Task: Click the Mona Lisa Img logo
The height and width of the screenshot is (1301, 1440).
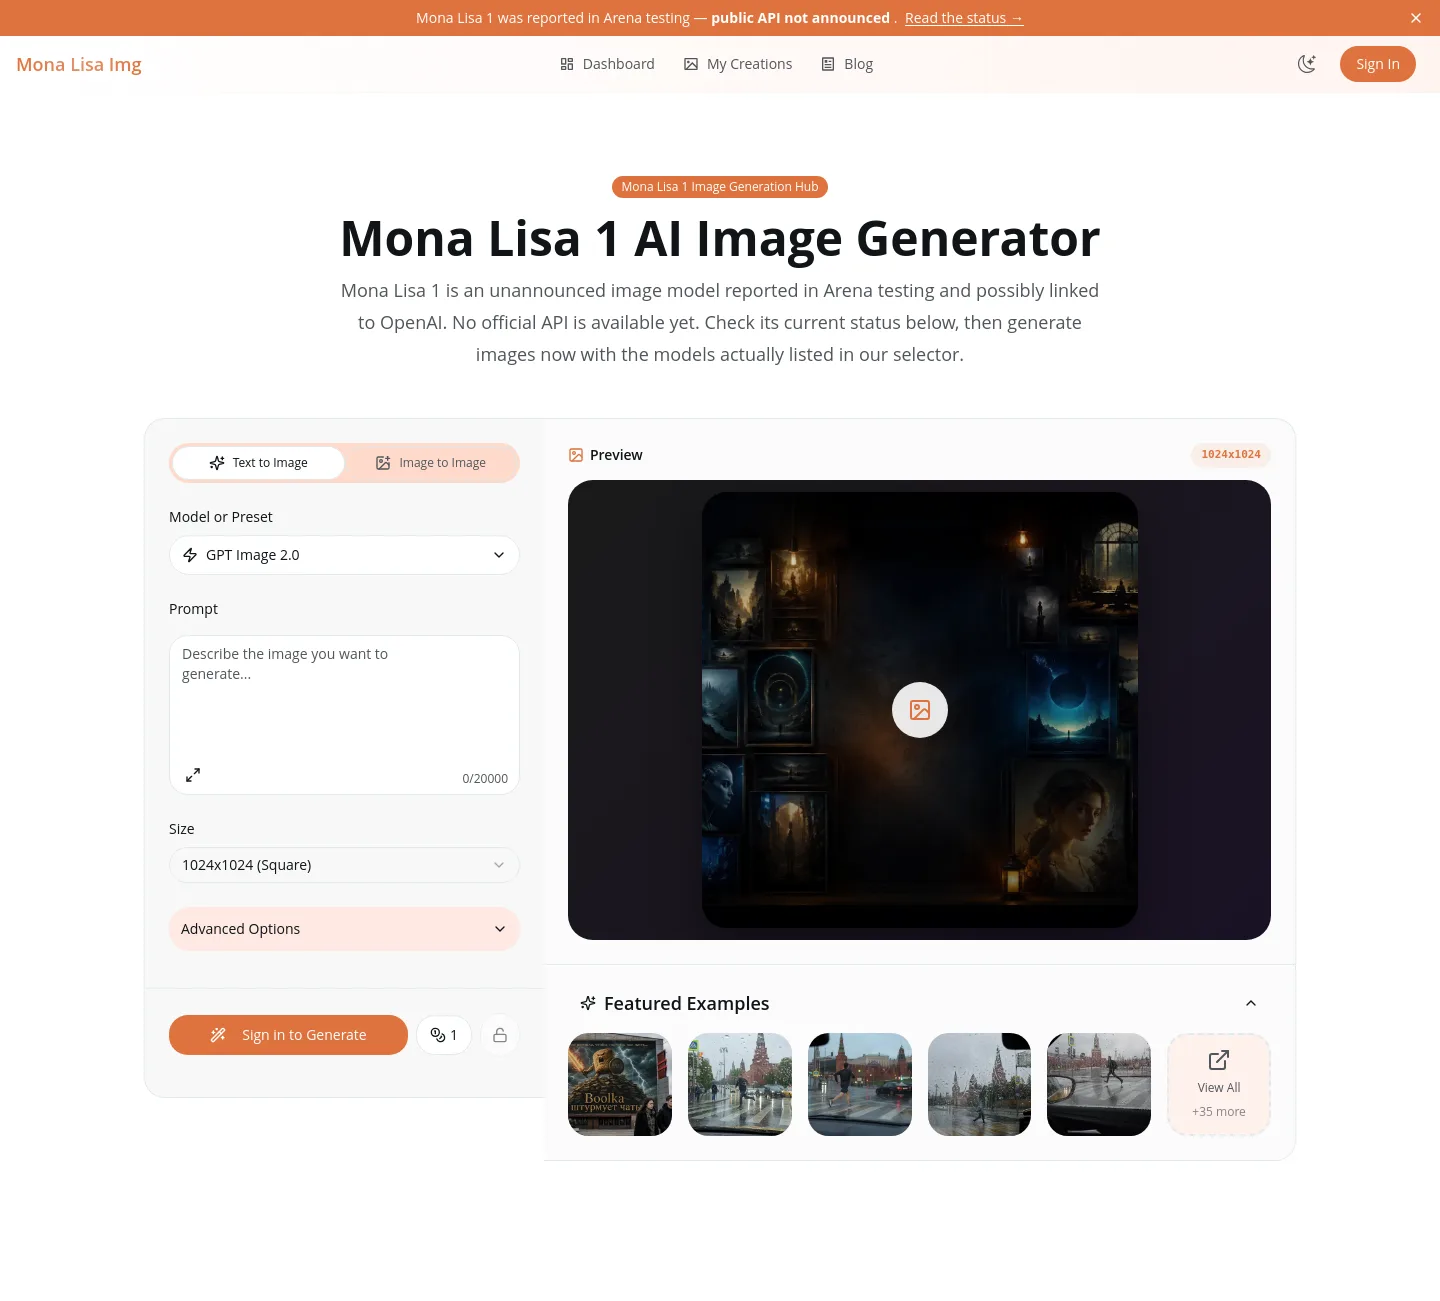Action: coord(79,64)
